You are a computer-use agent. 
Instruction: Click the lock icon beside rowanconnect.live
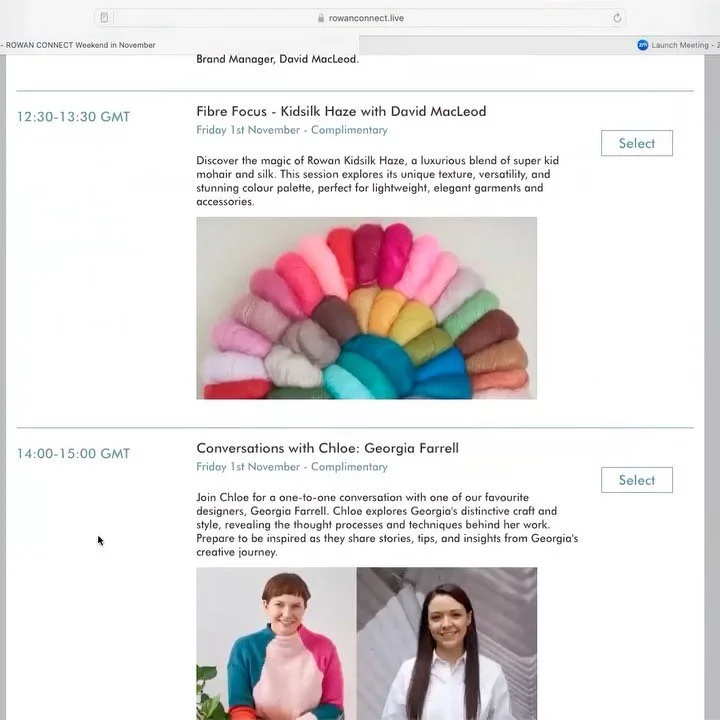321,18
